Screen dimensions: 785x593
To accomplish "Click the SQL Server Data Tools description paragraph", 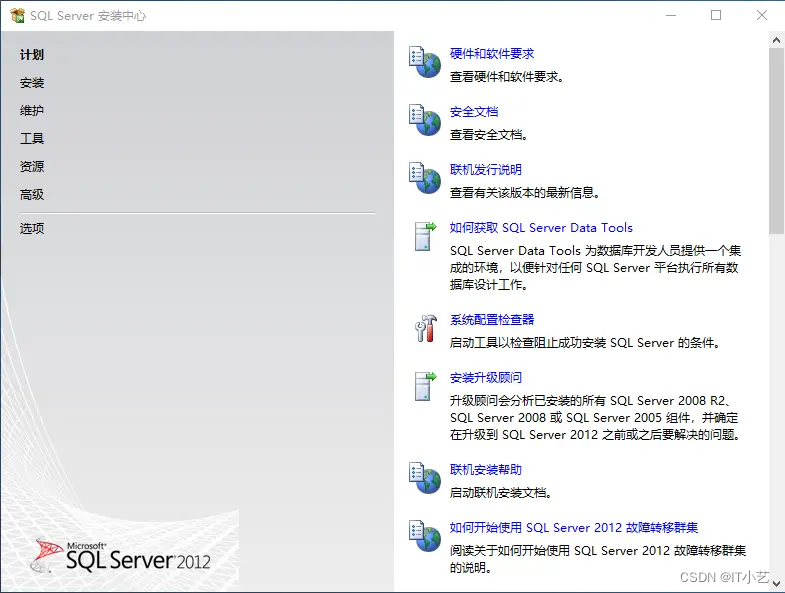I will tap(595, 268).
